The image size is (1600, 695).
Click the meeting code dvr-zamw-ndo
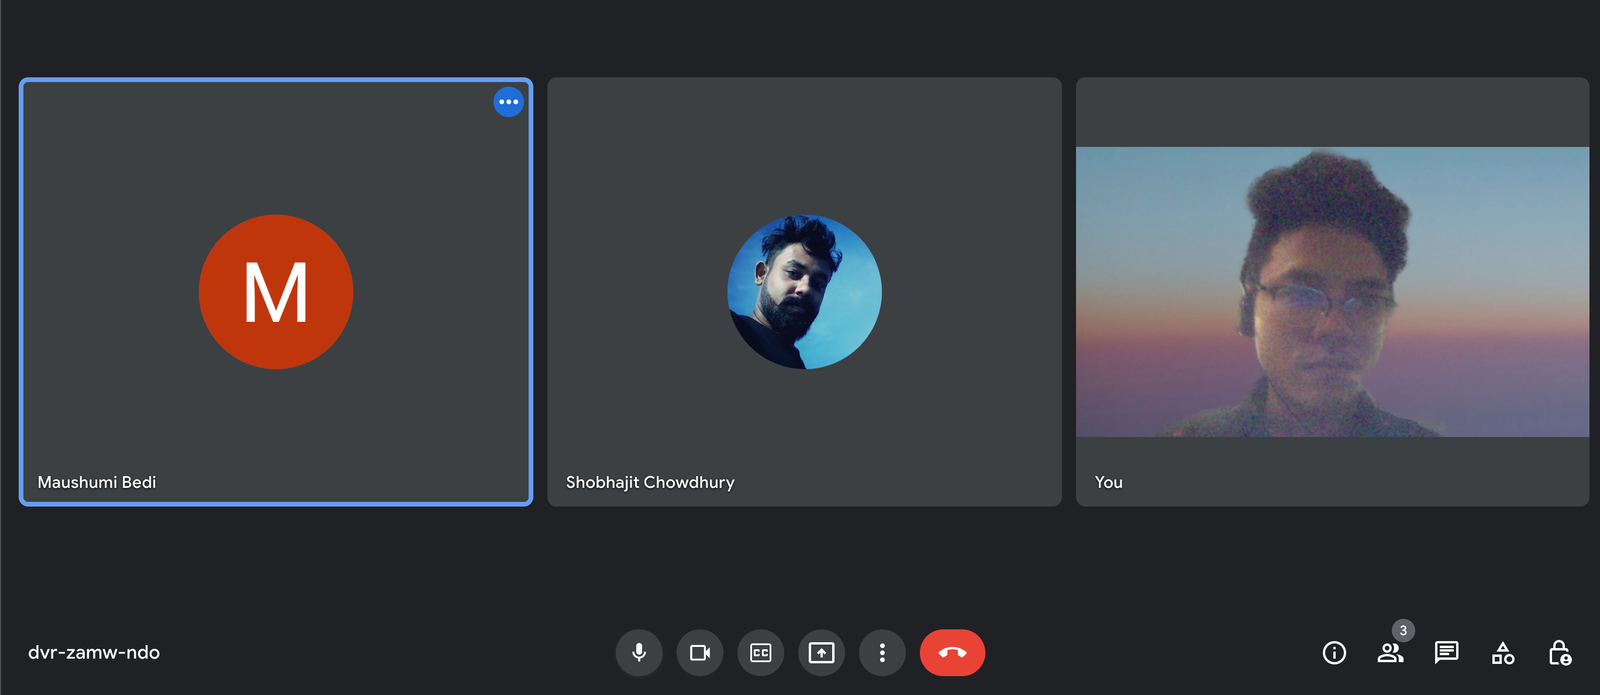click(x=94, y=653)
